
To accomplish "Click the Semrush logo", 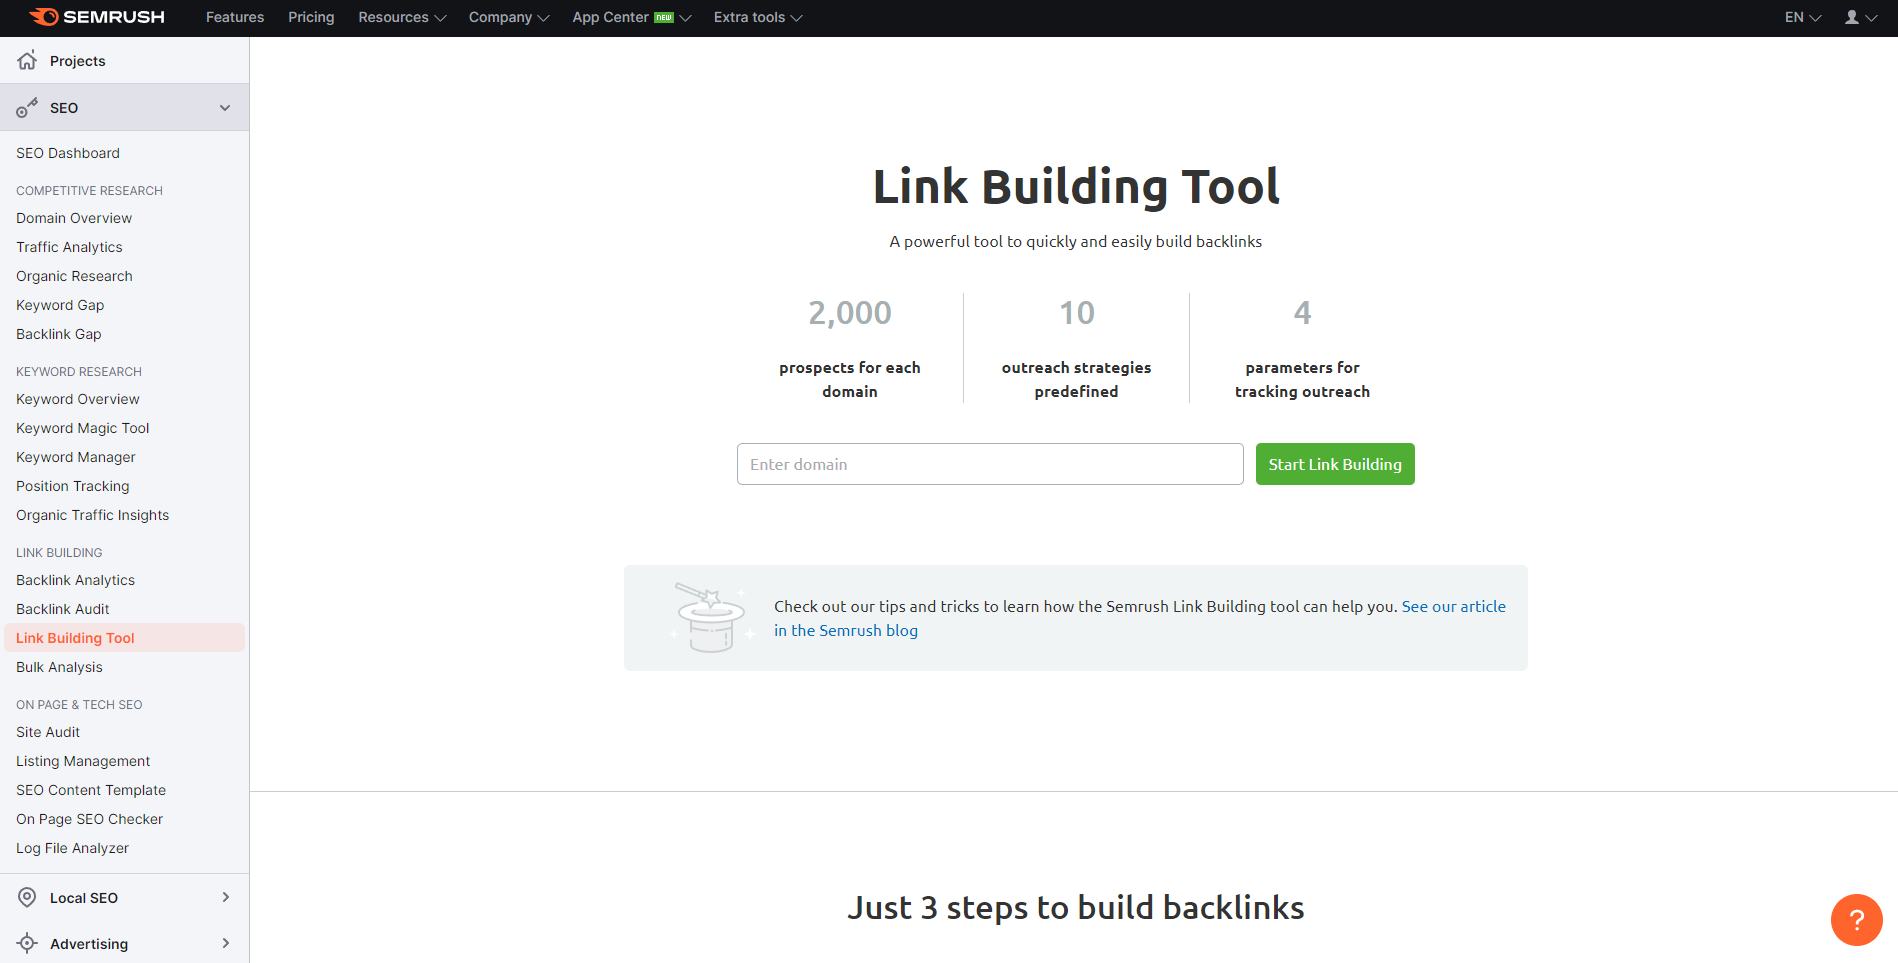I will pos(97,17).
